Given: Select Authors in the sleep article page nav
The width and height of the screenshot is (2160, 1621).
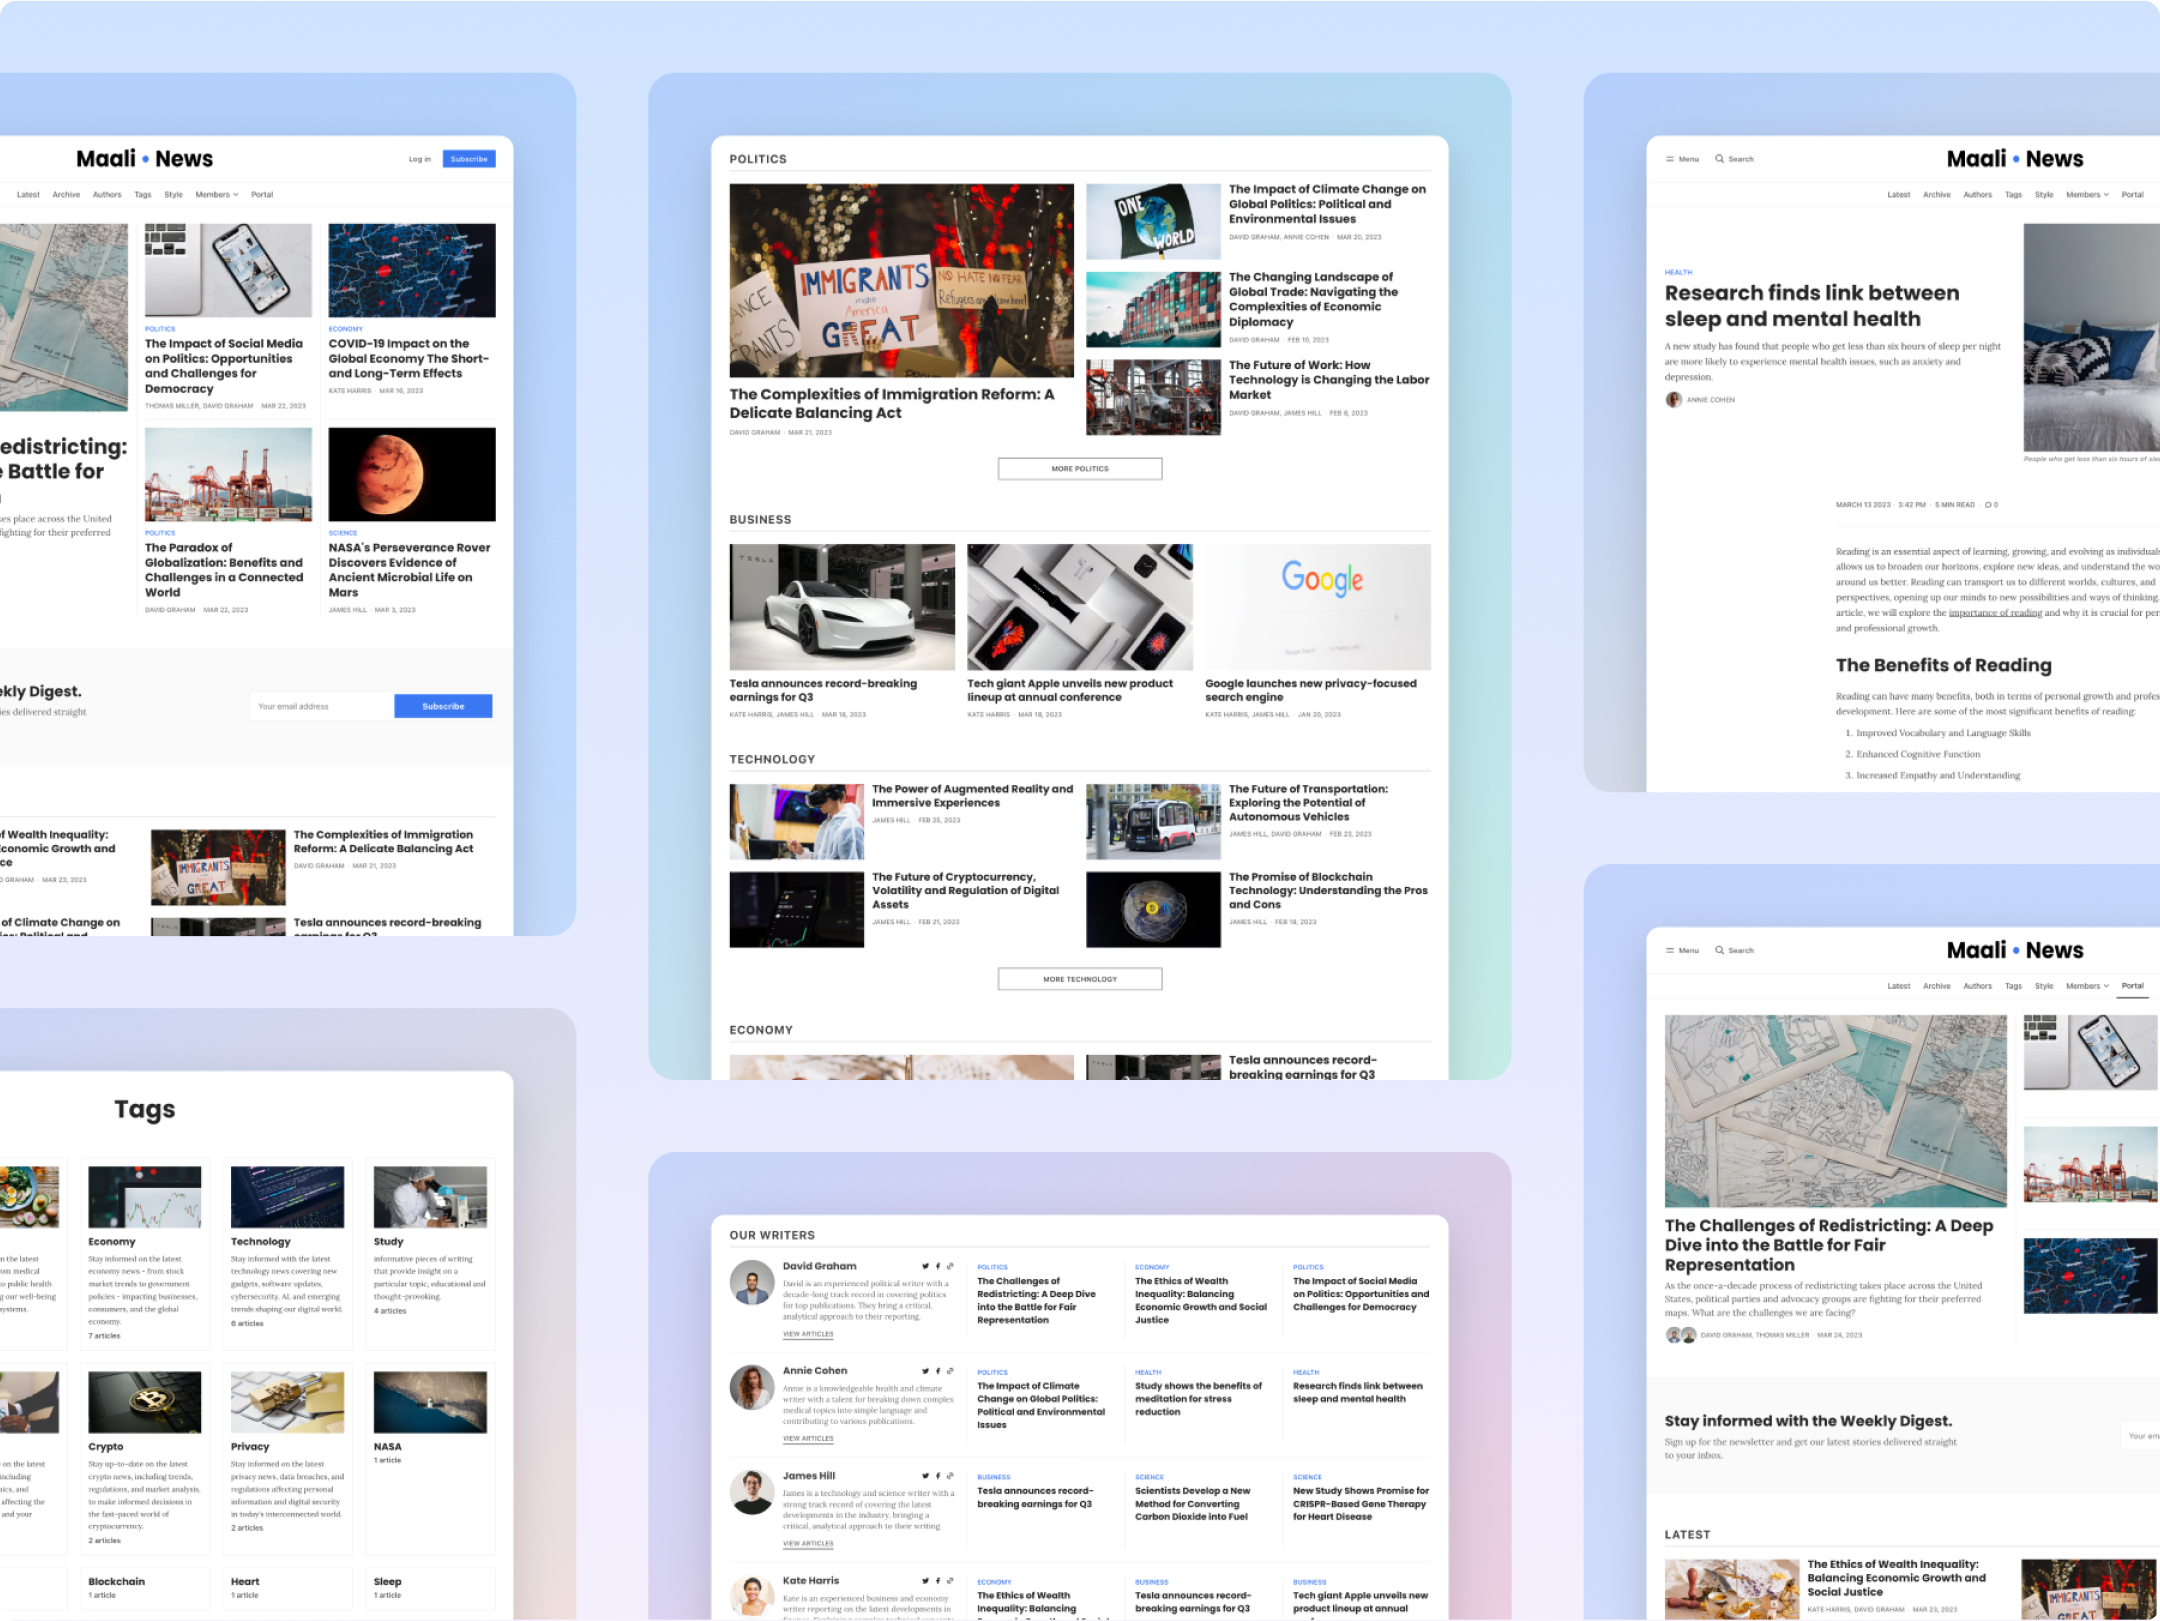Looking at the screenshot, I should tap(1977, 195).
